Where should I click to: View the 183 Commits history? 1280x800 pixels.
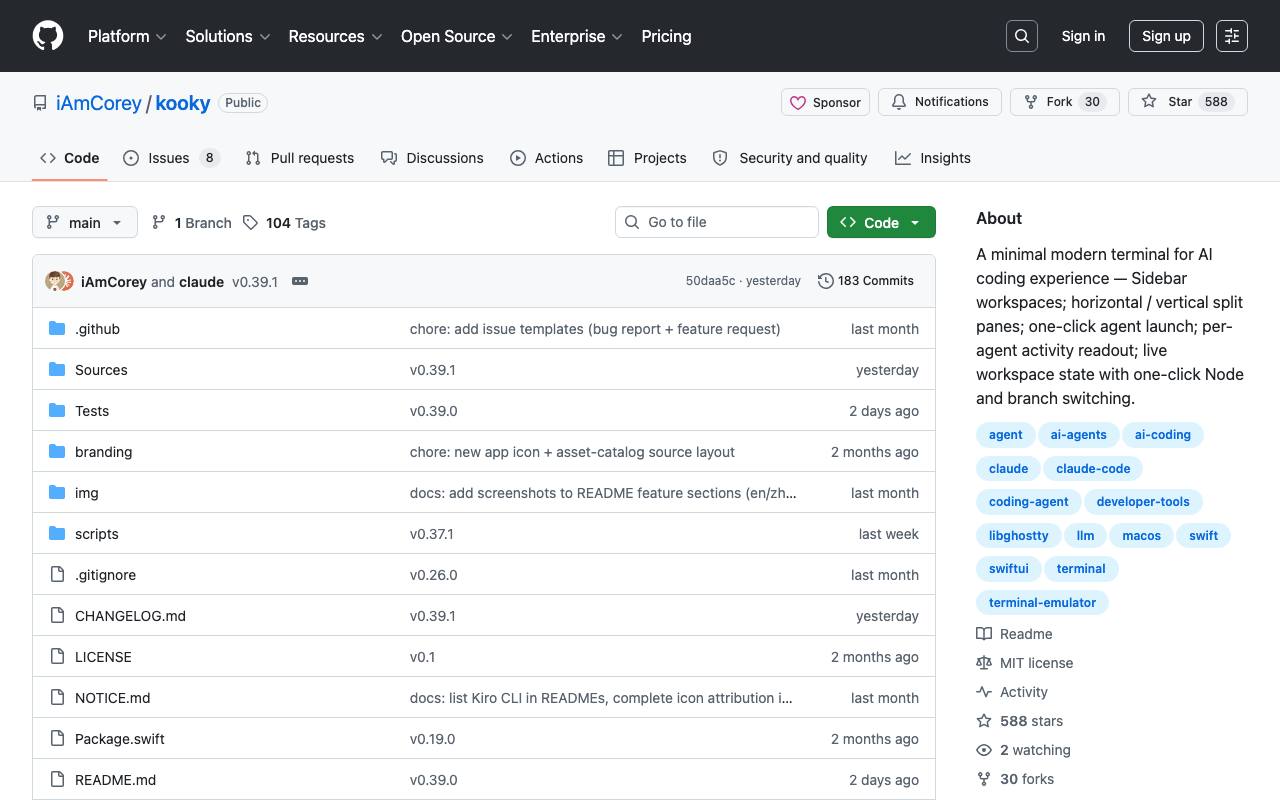tap(866, 281)
